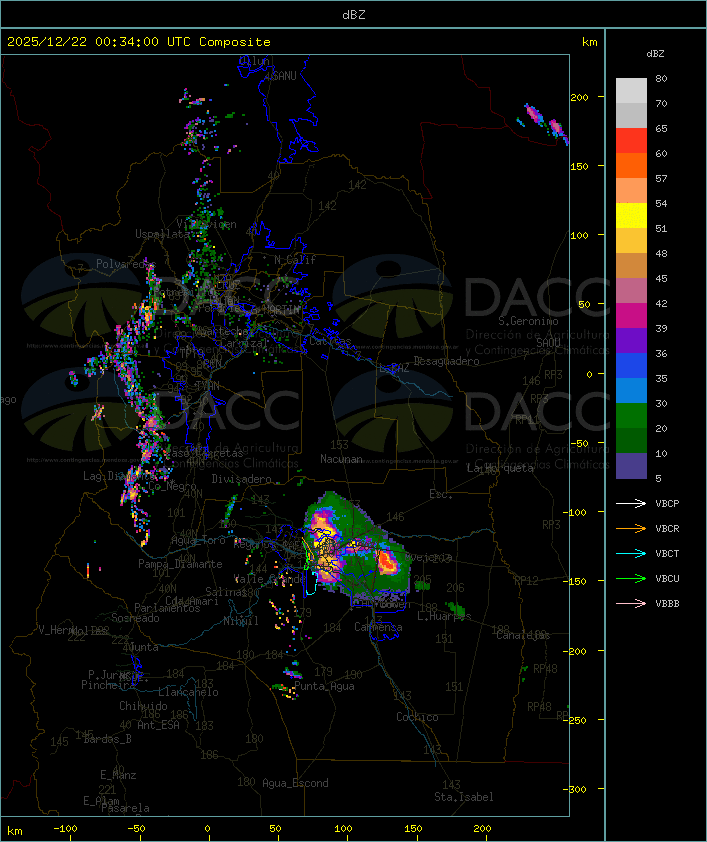Click the Pincheira map label

pos(108,685)
